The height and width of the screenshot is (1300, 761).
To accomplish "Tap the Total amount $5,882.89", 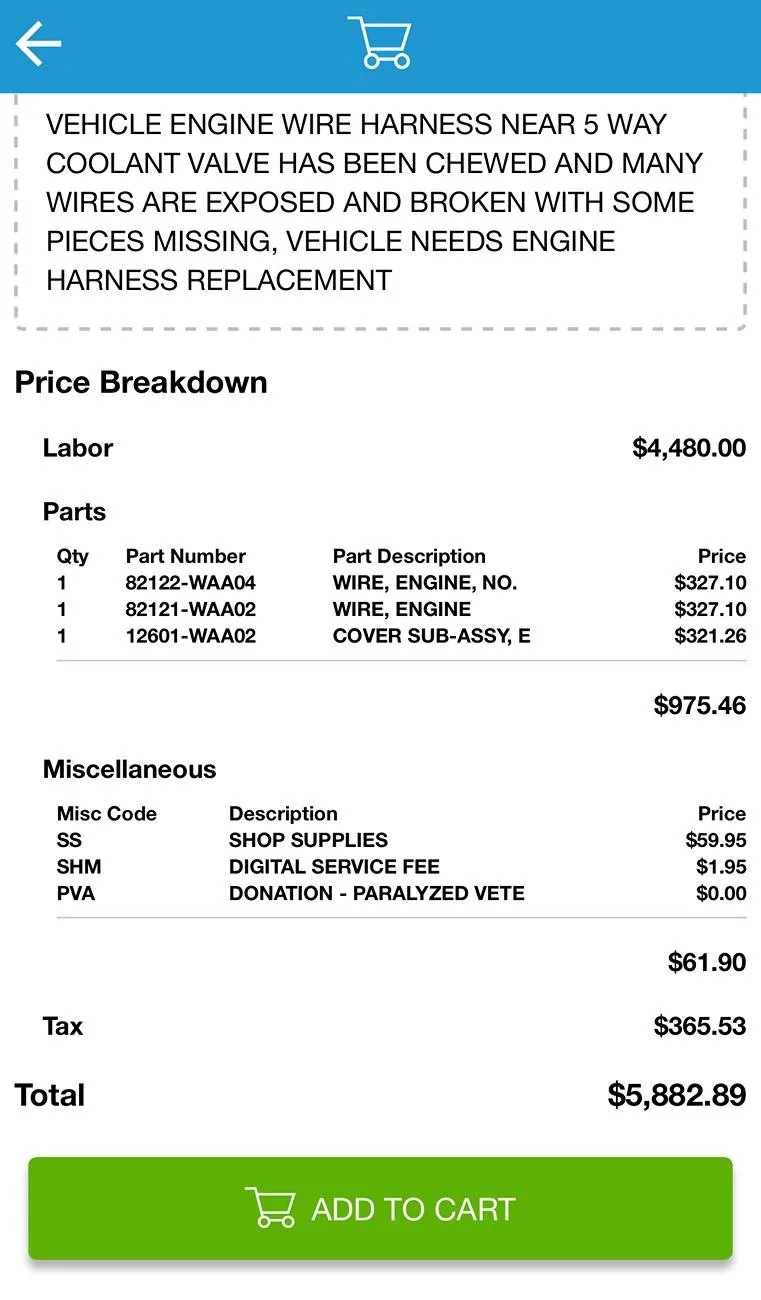I will [677, 1095].
